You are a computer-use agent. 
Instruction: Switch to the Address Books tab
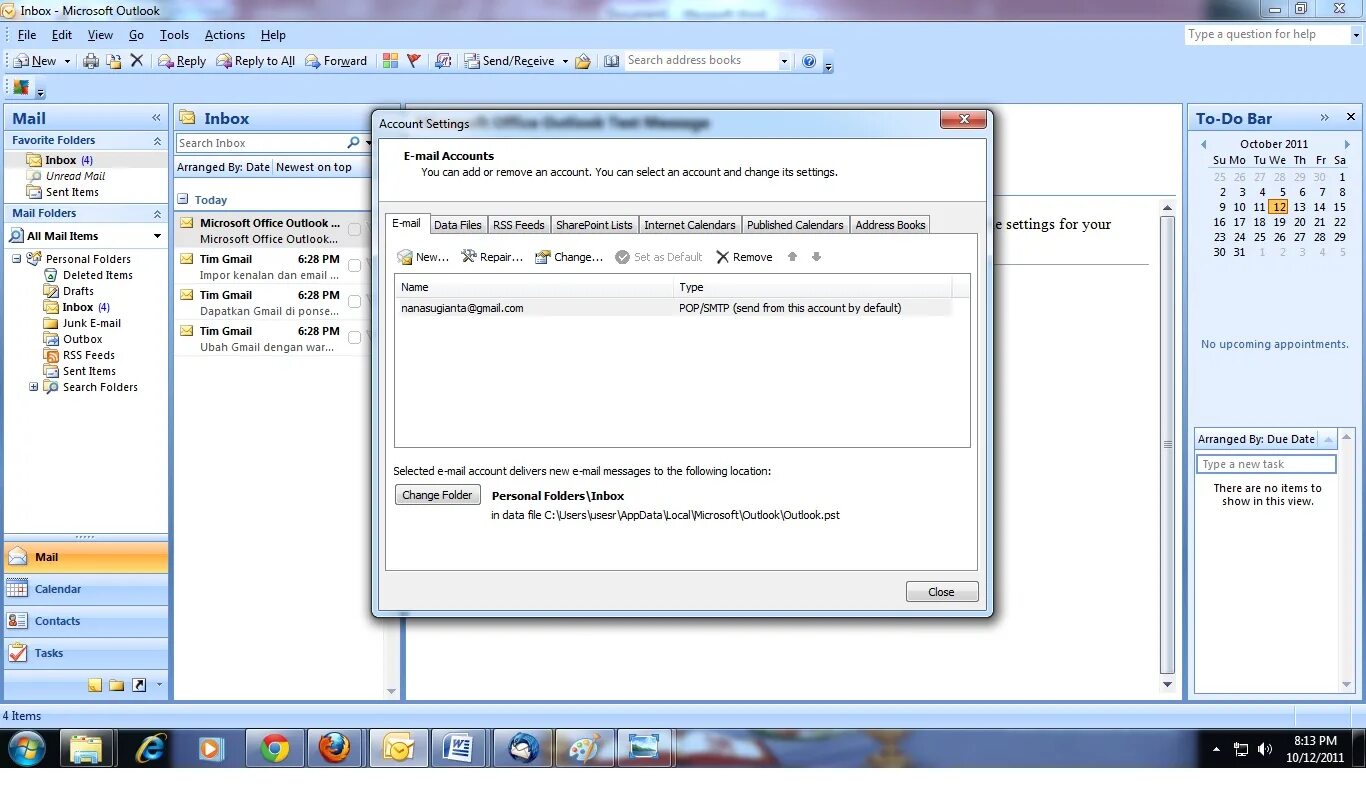tap(890, 225)
